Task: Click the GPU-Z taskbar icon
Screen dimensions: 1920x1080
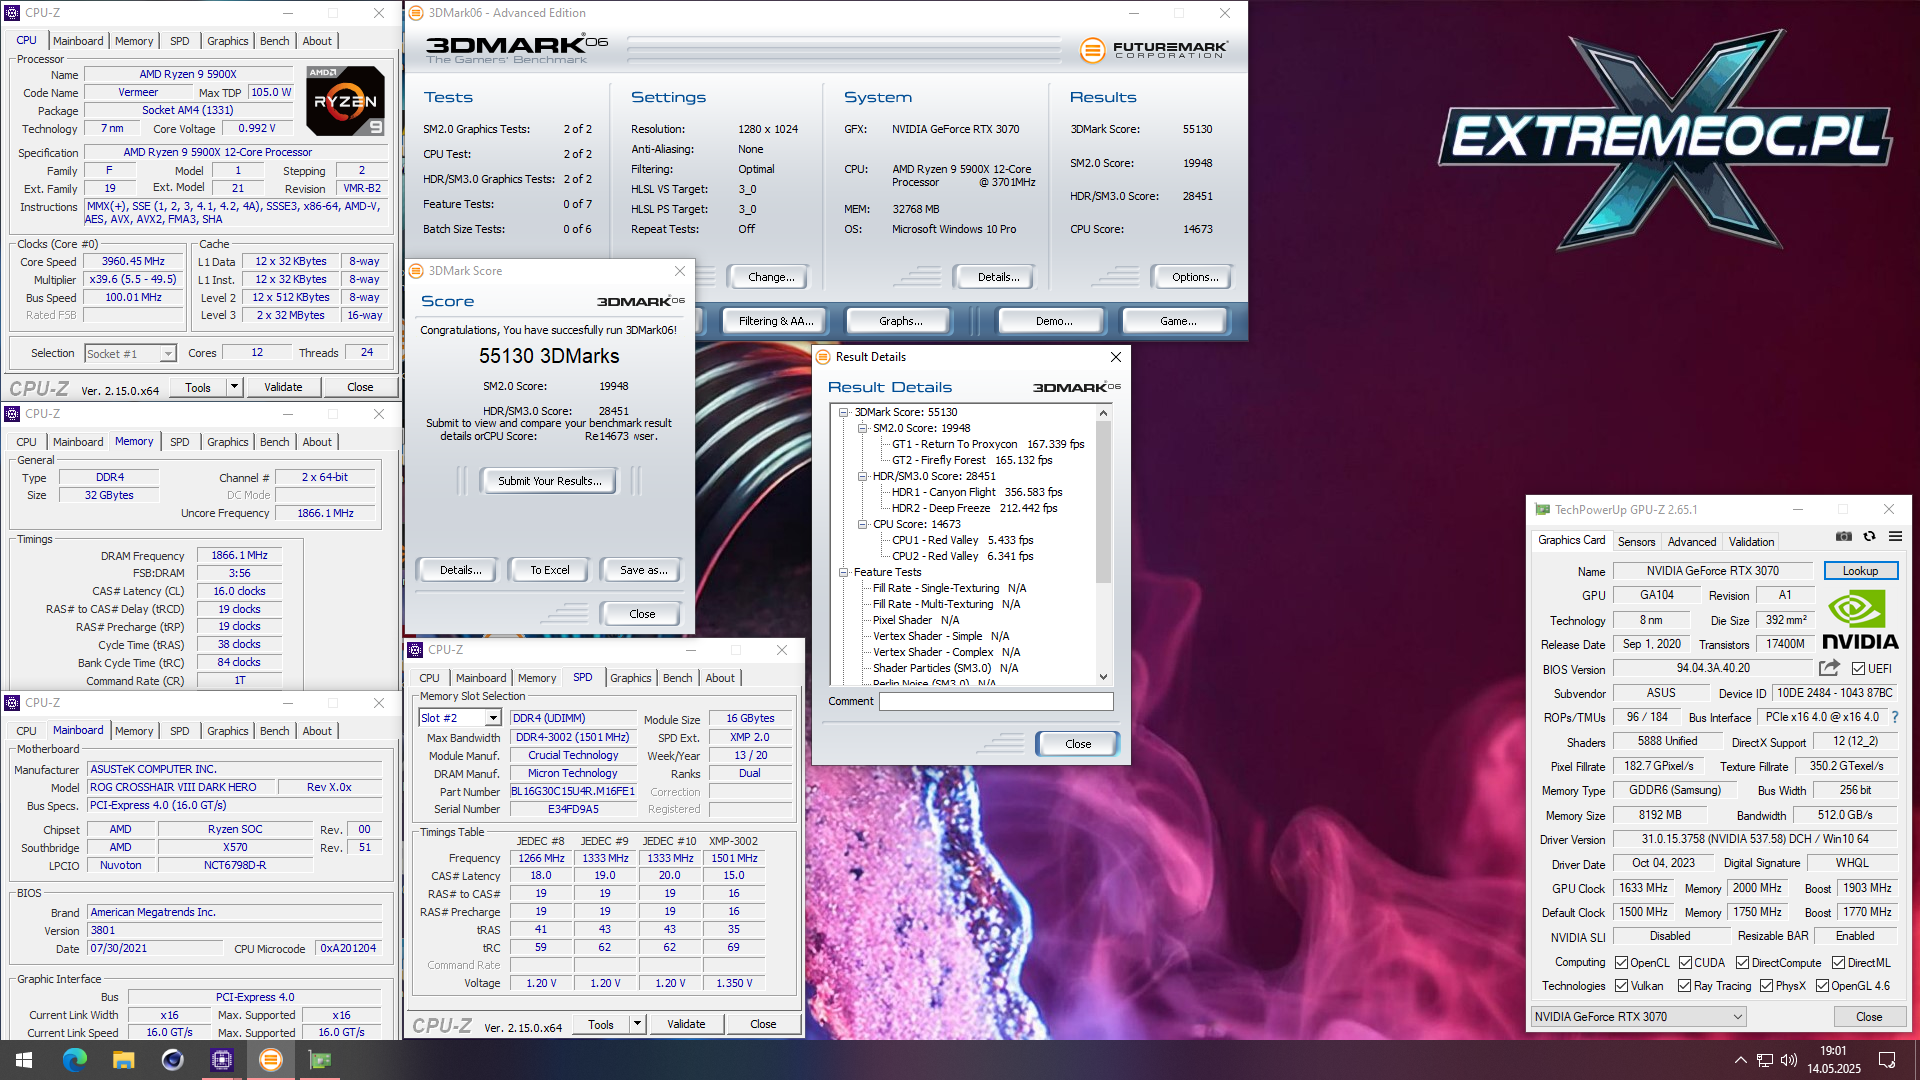Action: pos(320,1060)
